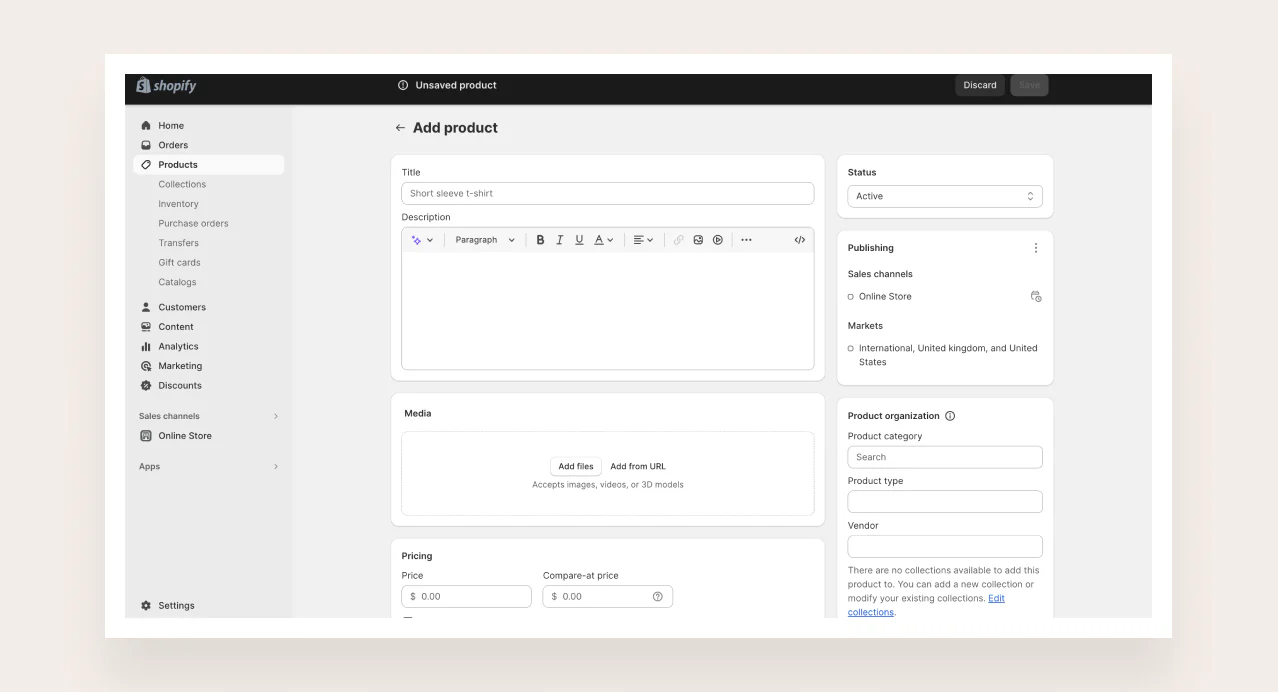Underline text using description toolbar
The height and width of the screenshot is (692, 1278).
(x=579, y=240)
